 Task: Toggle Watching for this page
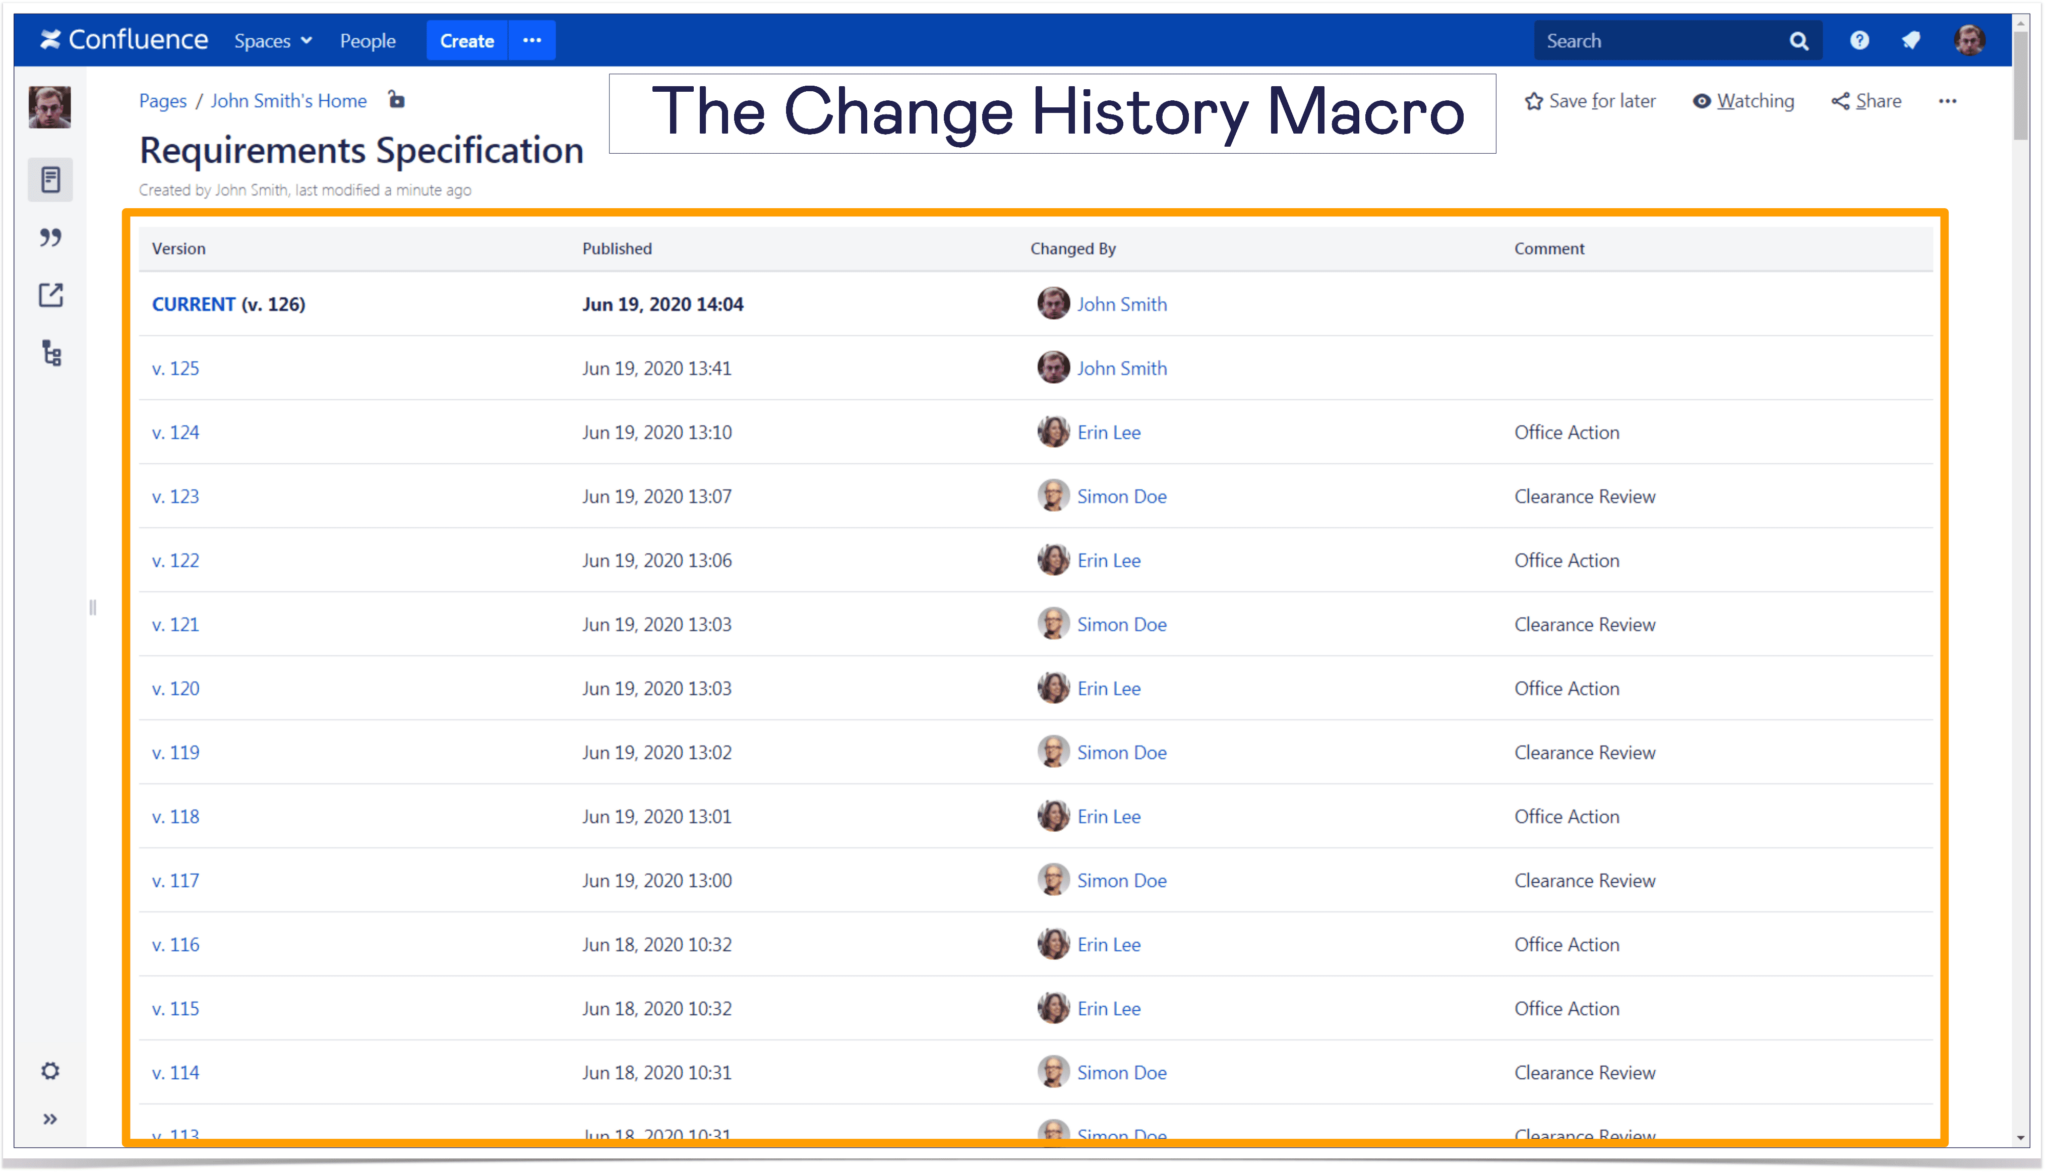pyautogui.click(x=1743, y=100)
